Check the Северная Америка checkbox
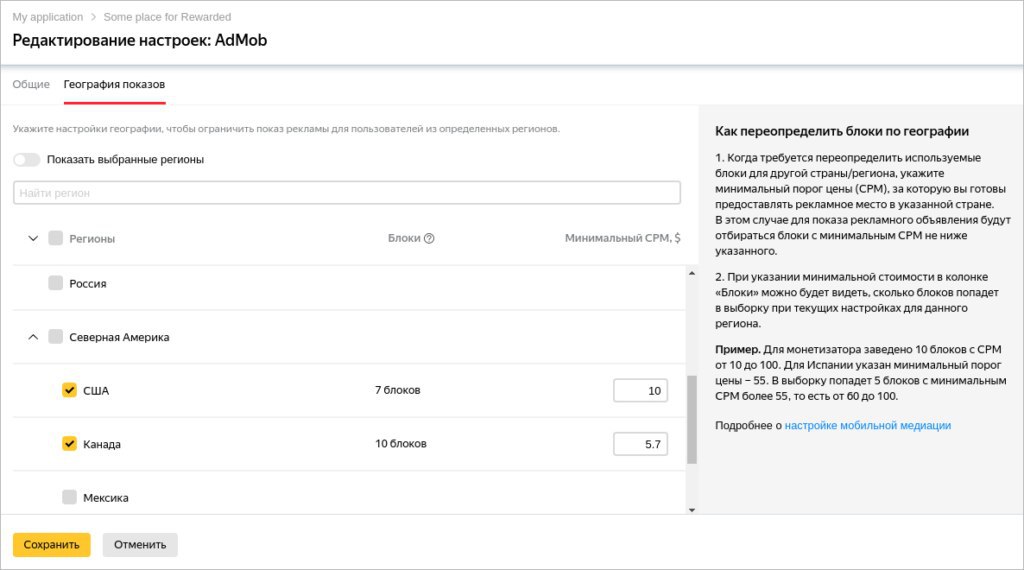 pos(56,336)
